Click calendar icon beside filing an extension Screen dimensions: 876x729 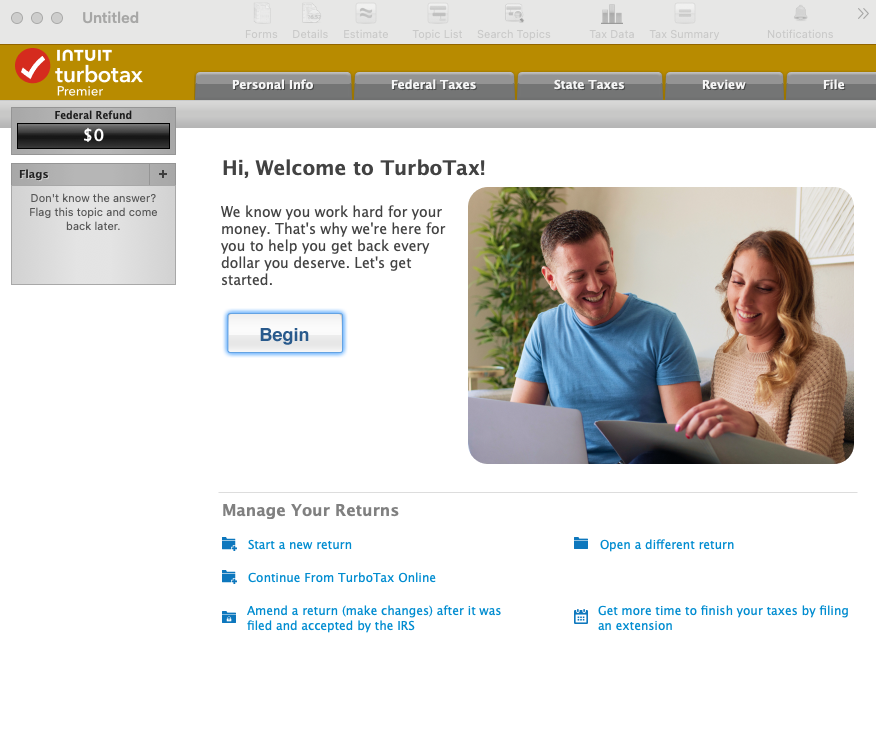(581, 617)
